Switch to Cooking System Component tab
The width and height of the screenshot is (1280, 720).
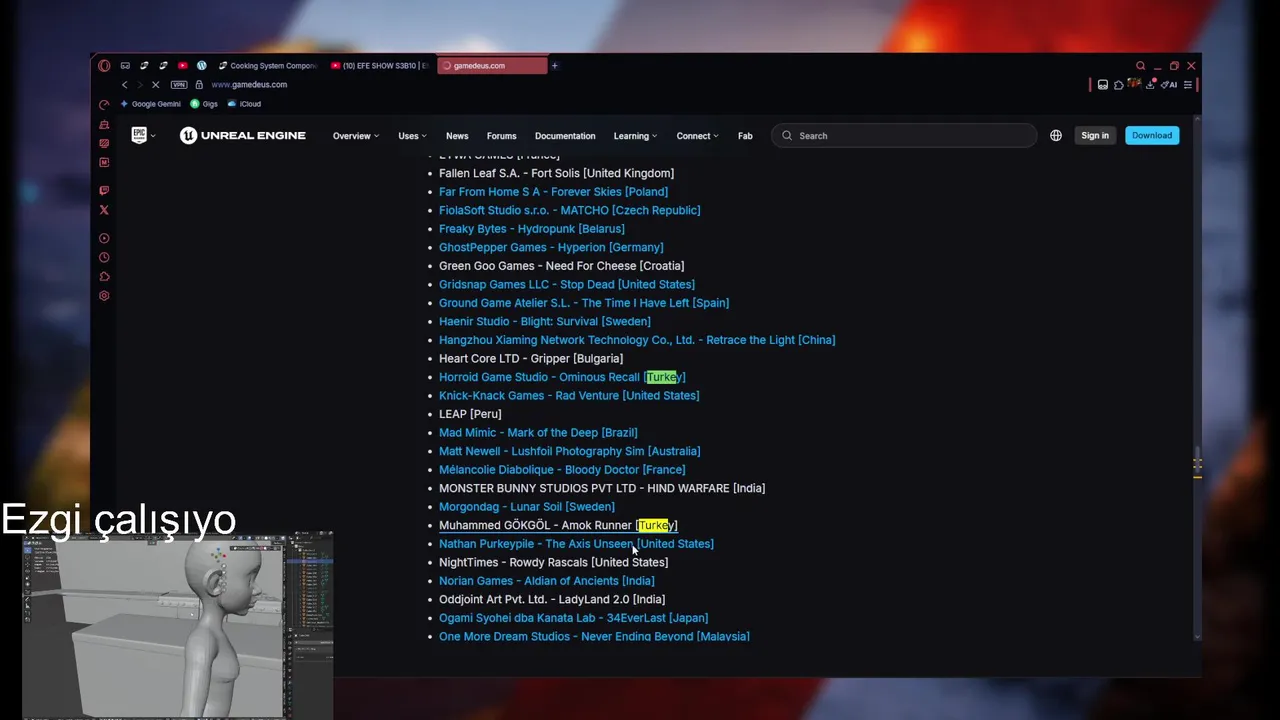pos(267,66)
